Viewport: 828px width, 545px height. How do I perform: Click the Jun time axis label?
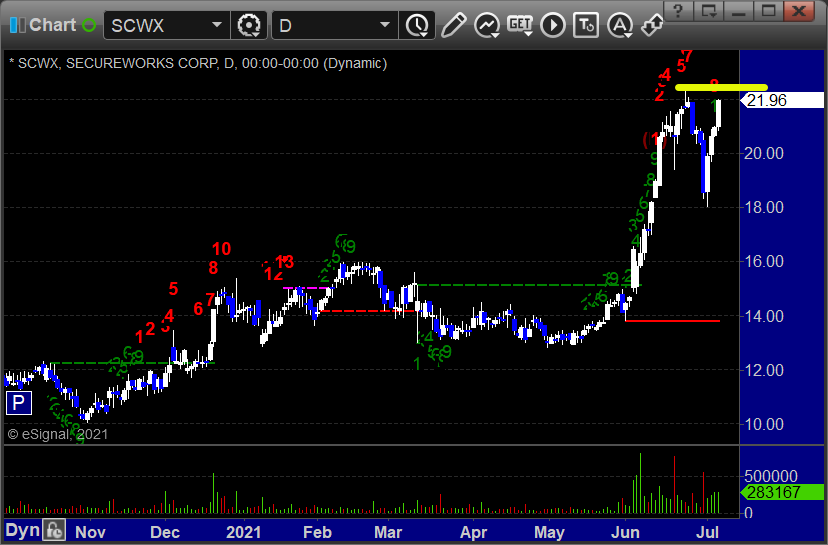(625, 532)
